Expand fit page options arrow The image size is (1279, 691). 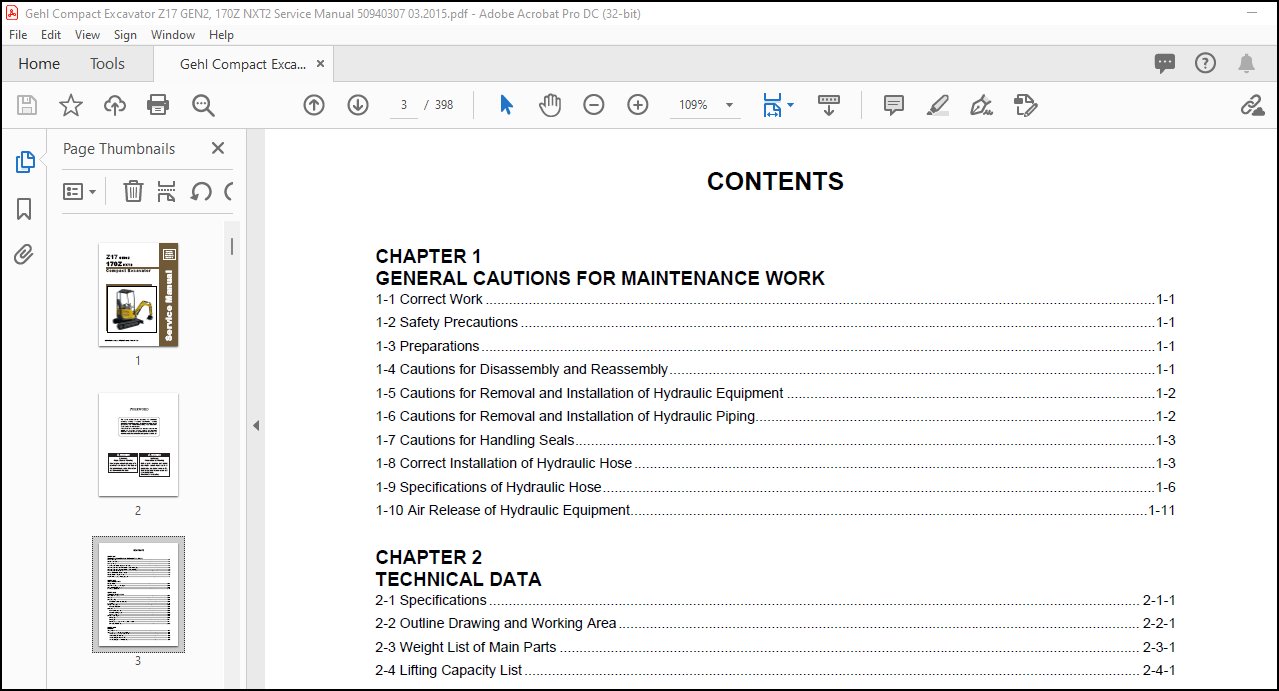pyautogui.click(x=791, y=105)
